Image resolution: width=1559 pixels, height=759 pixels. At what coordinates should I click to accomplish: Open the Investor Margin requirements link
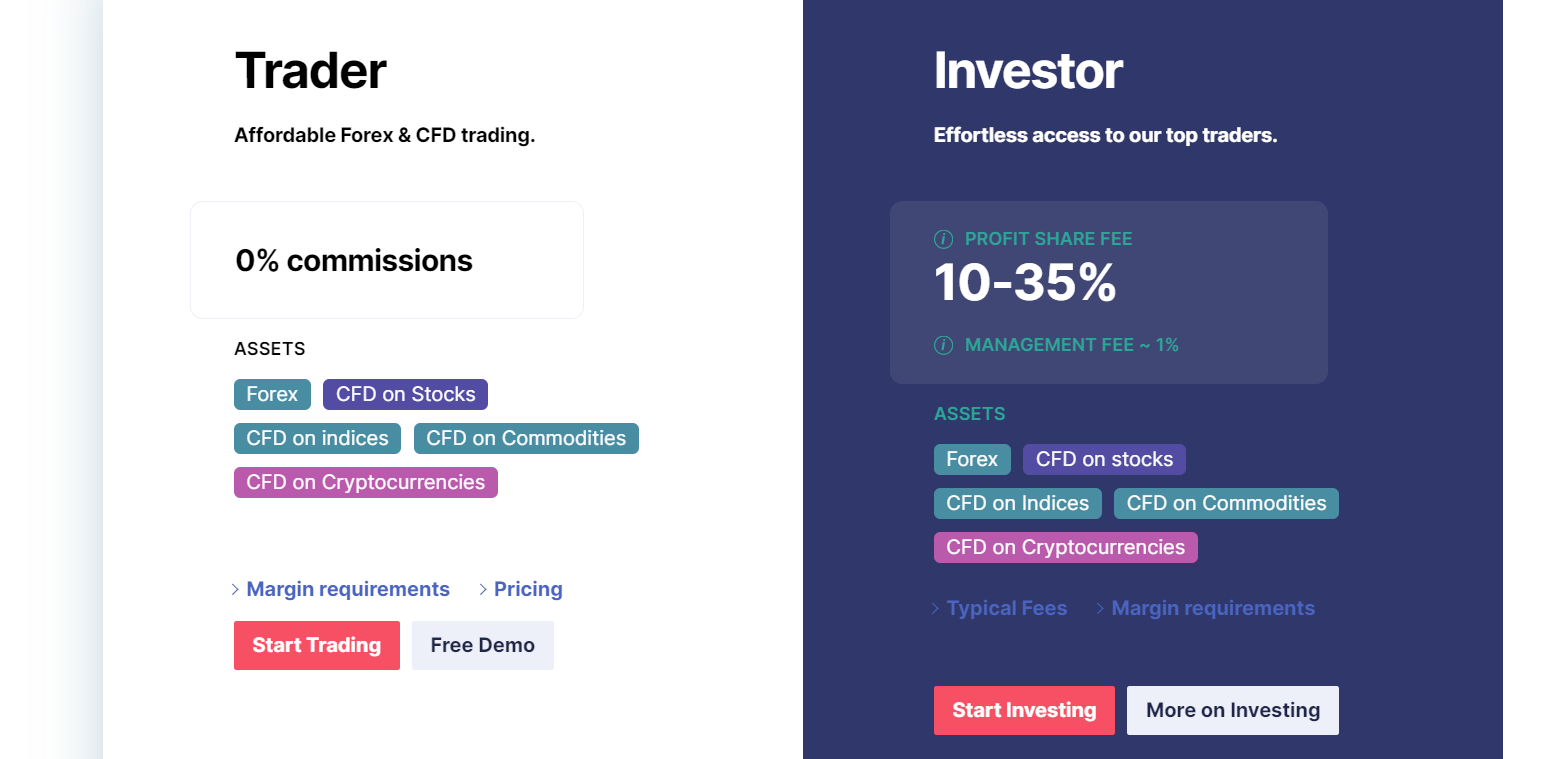(1212, 608)
